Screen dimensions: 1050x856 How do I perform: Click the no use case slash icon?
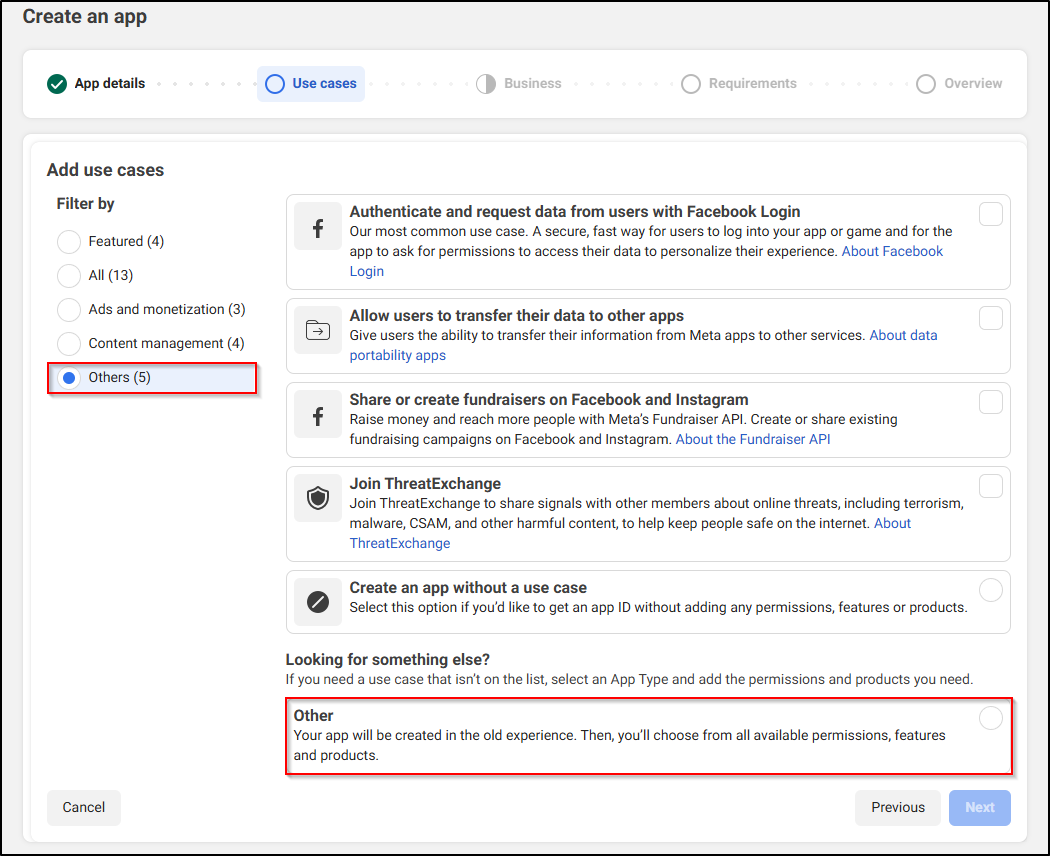[318, 602]
